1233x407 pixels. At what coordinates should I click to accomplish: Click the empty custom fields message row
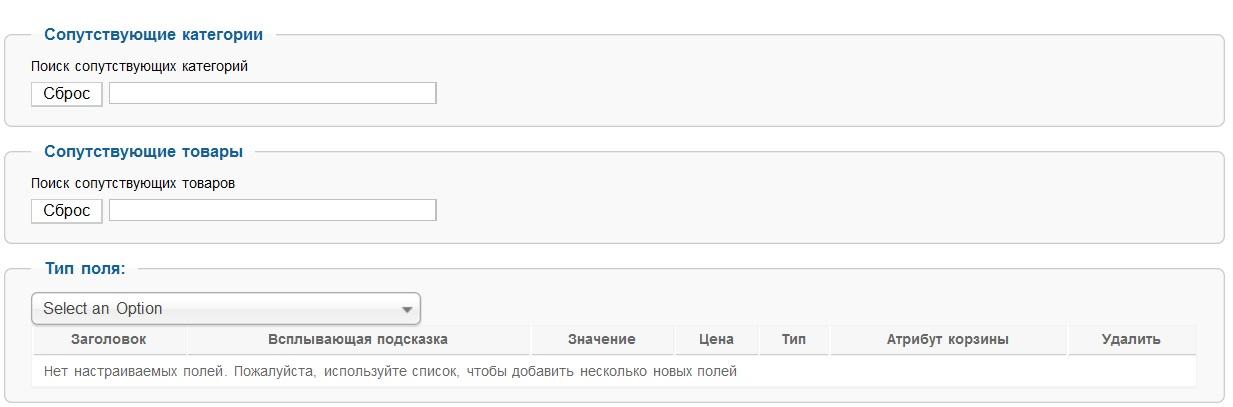(x=615, y=372)
